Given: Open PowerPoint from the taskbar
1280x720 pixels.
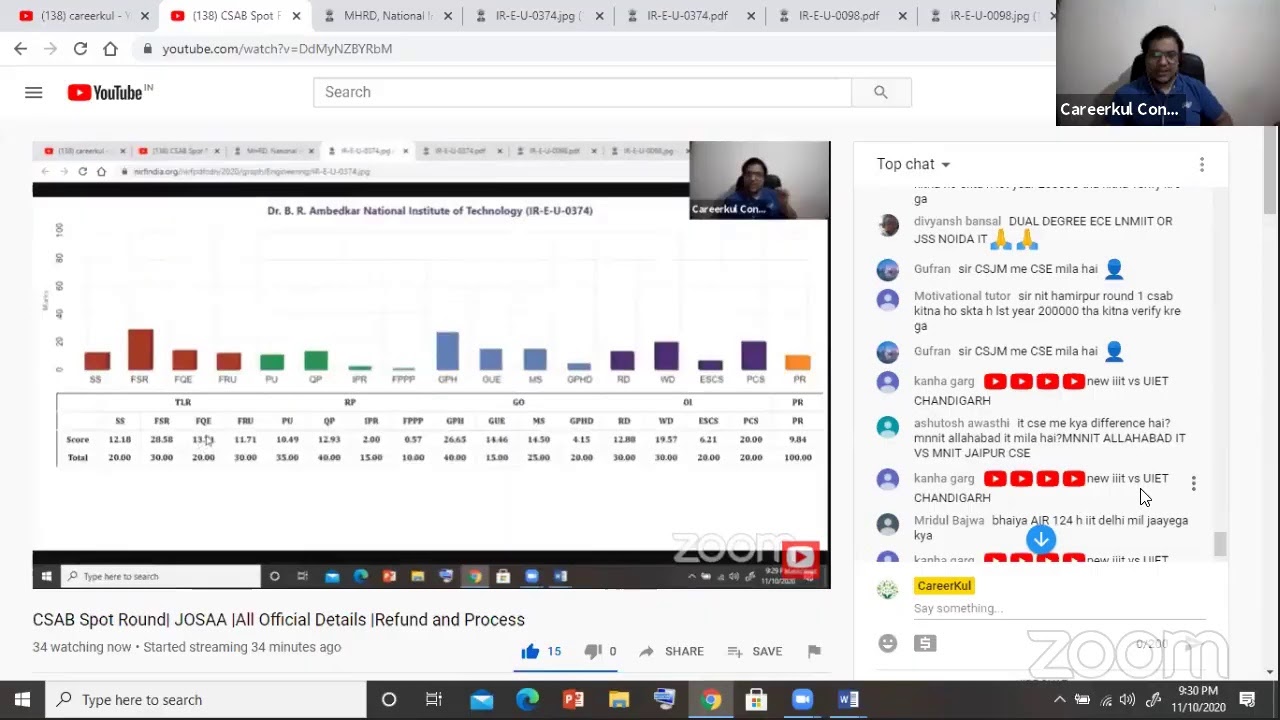Looking at the screenshot, I should pos(573,700).
